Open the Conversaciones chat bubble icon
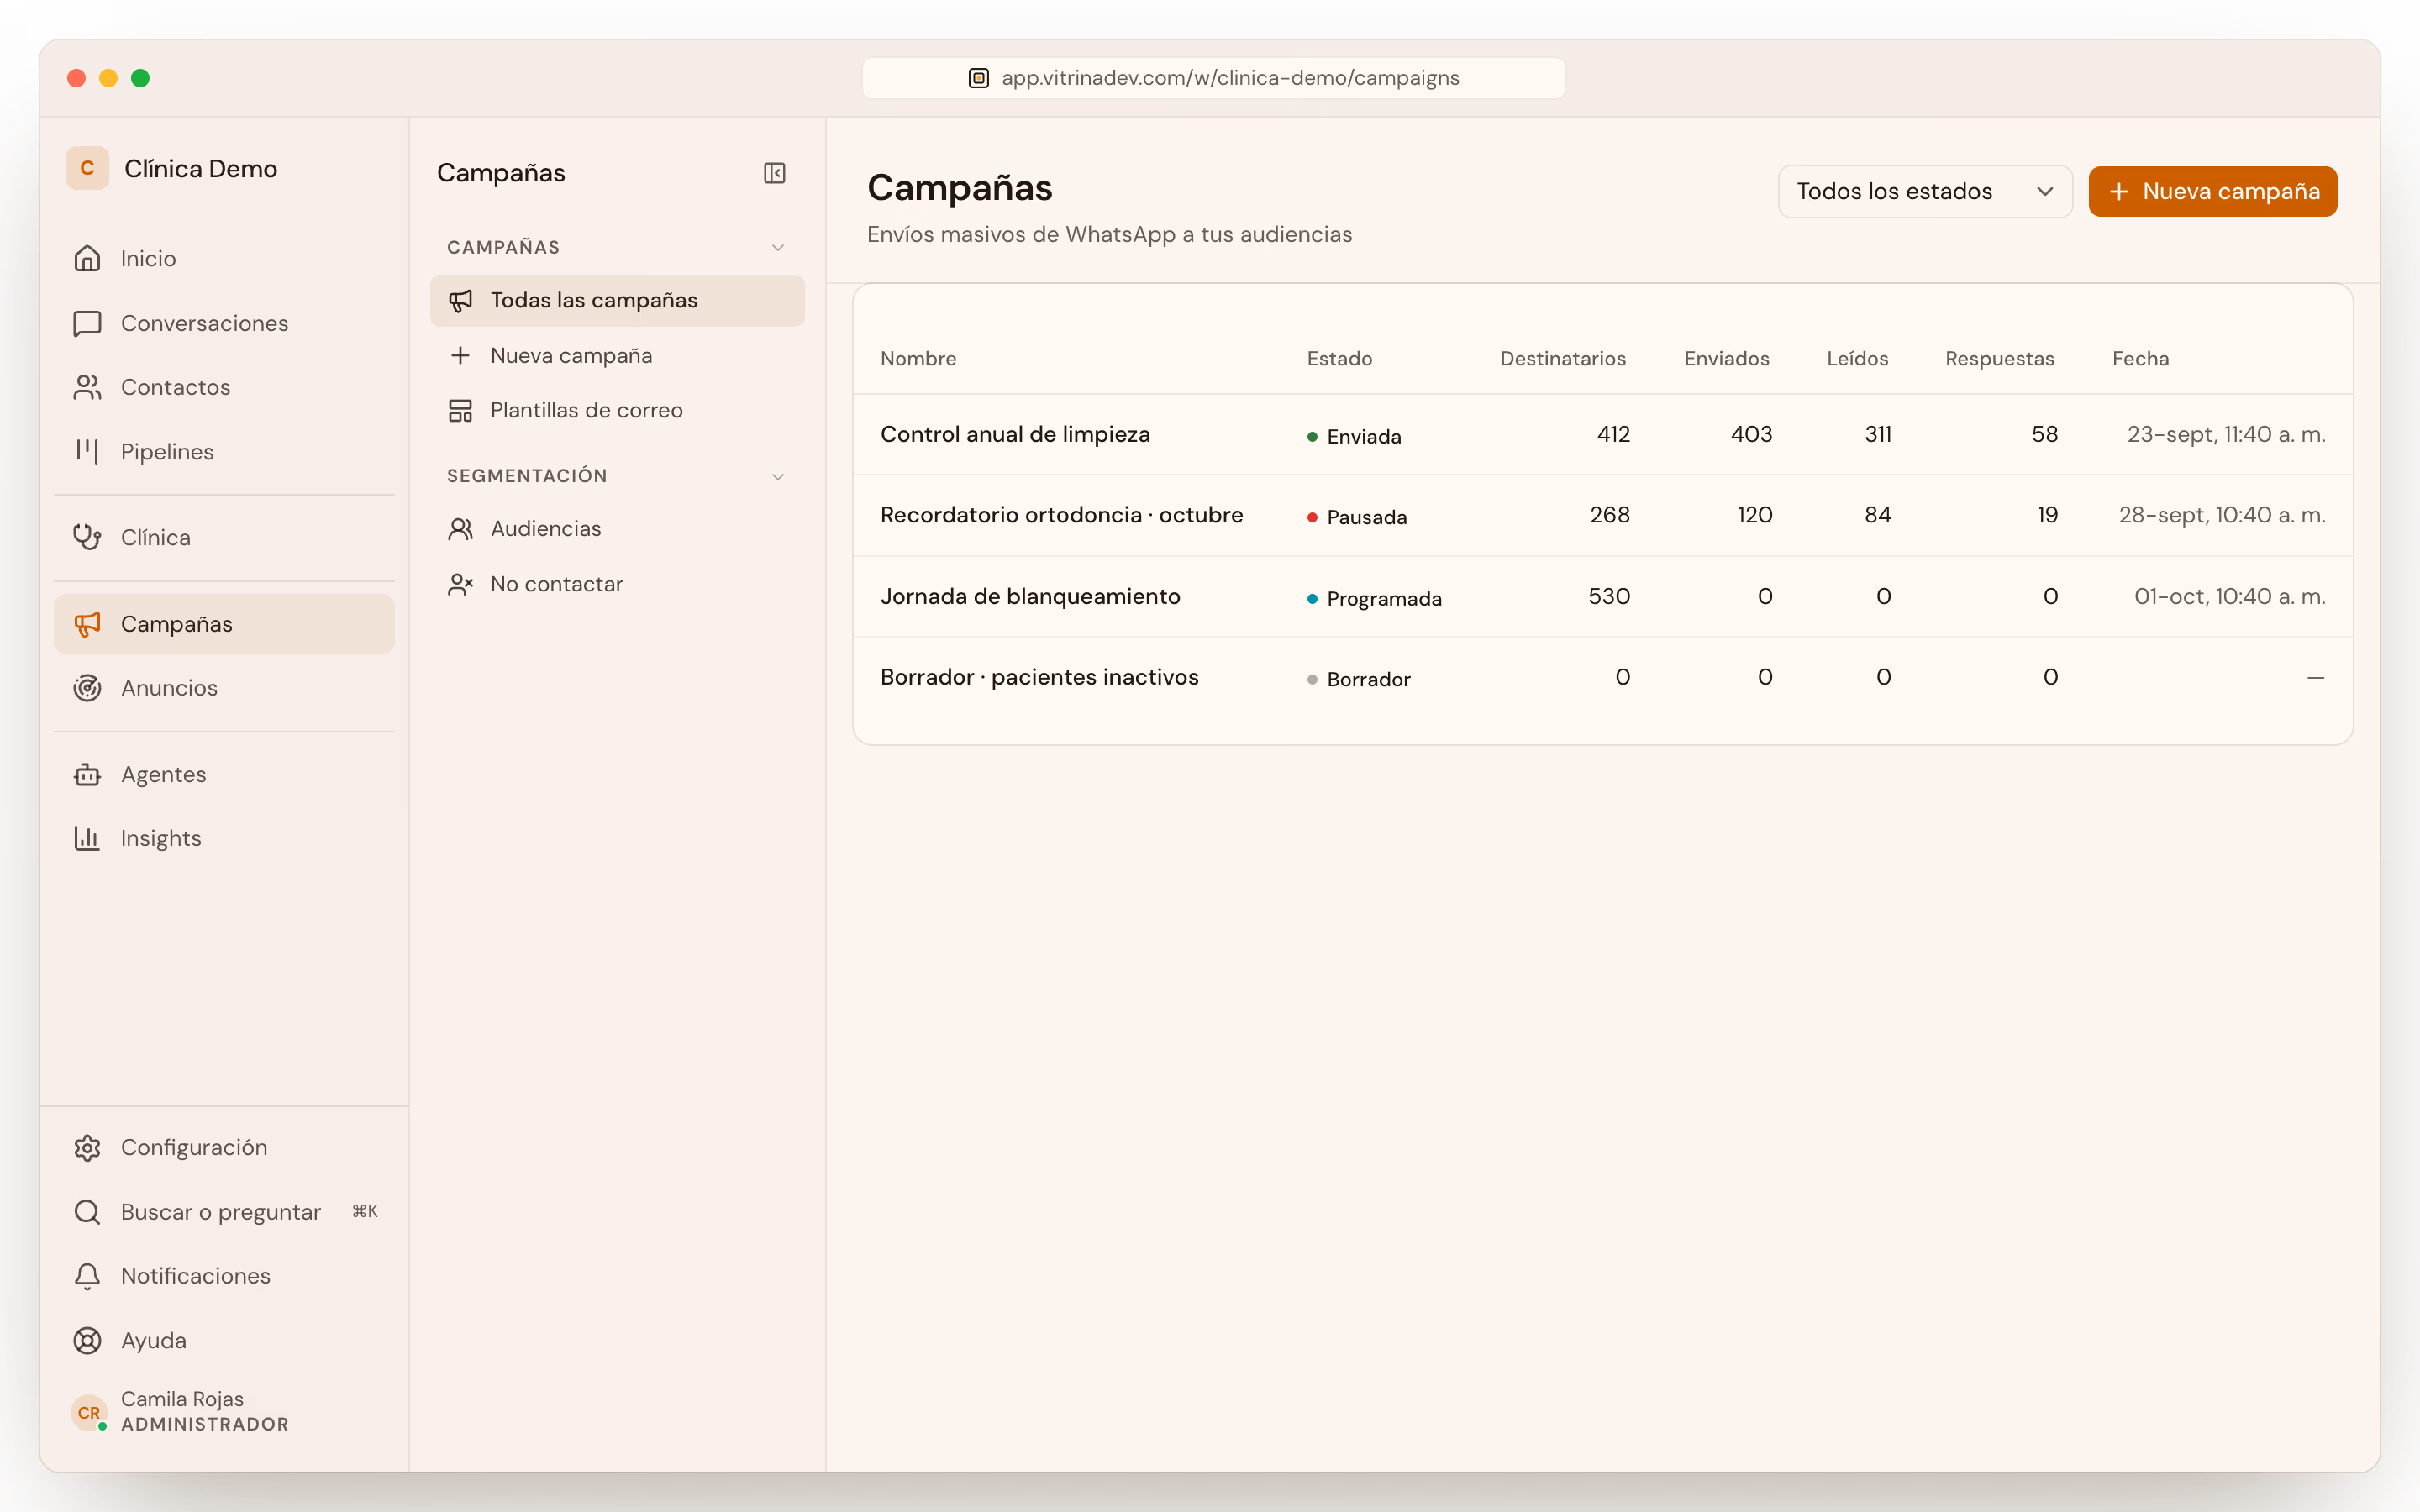2420x1512 pixels. 87,323
